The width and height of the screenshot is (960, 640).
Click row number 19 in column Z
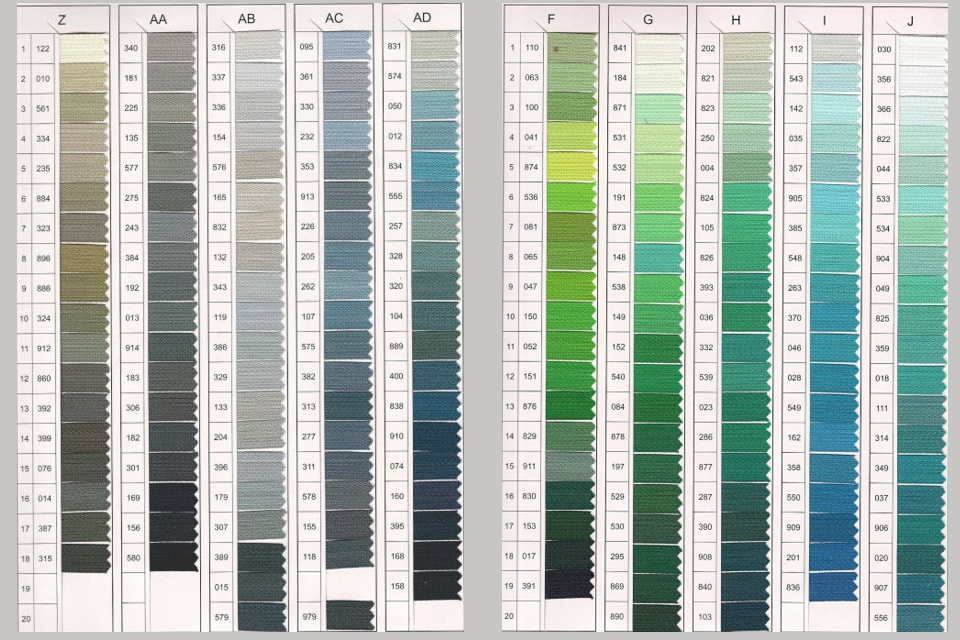tap(25, 589)
